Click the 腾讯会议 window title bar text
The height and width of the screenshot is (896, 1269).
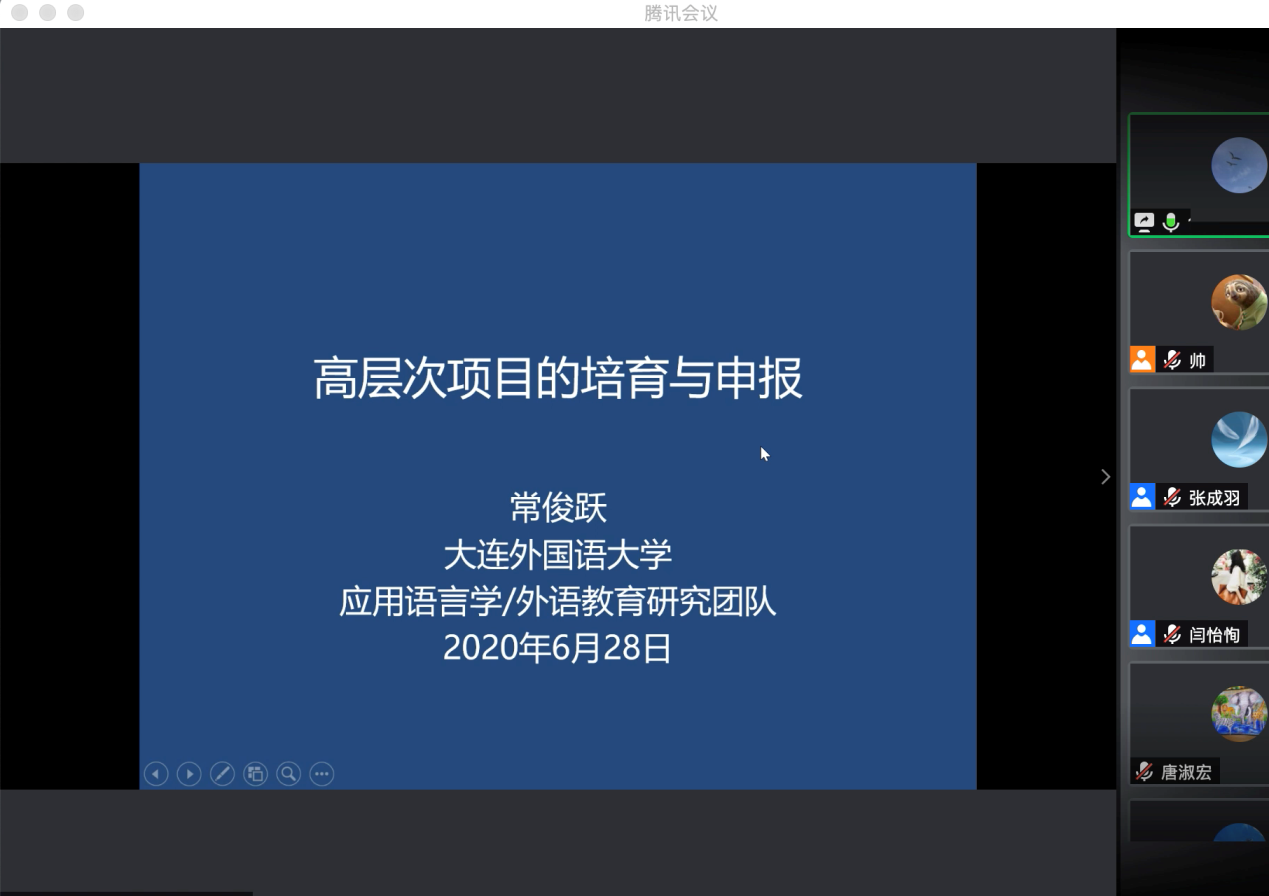(x=681, y=13)
